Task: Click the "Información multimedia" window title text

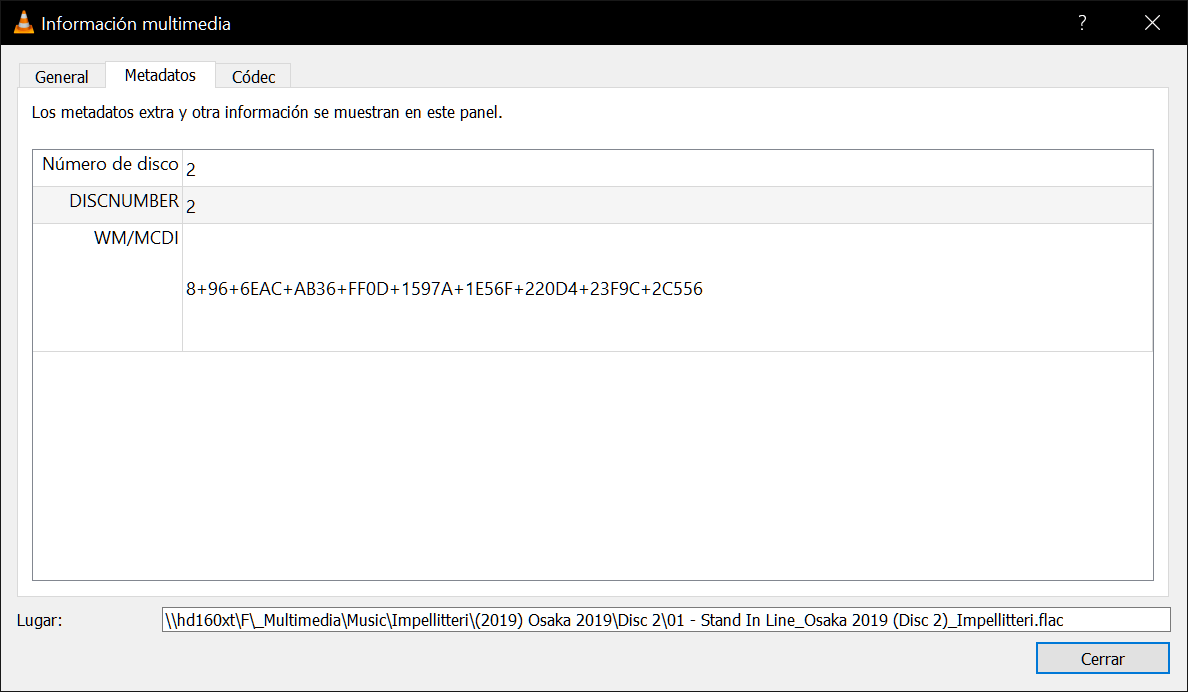Action: click(x=136, y=23)
